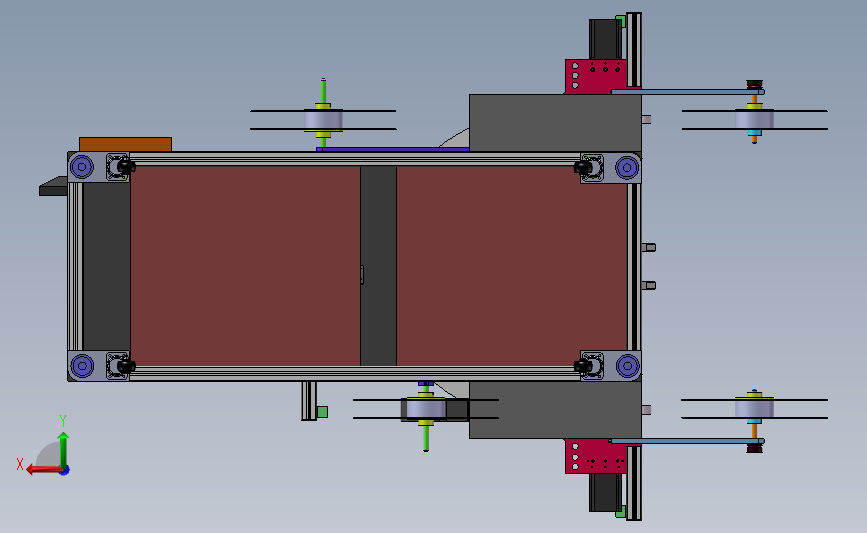
Task: Select the dark vertical plate left of brown panel
Action: point(107,266)
